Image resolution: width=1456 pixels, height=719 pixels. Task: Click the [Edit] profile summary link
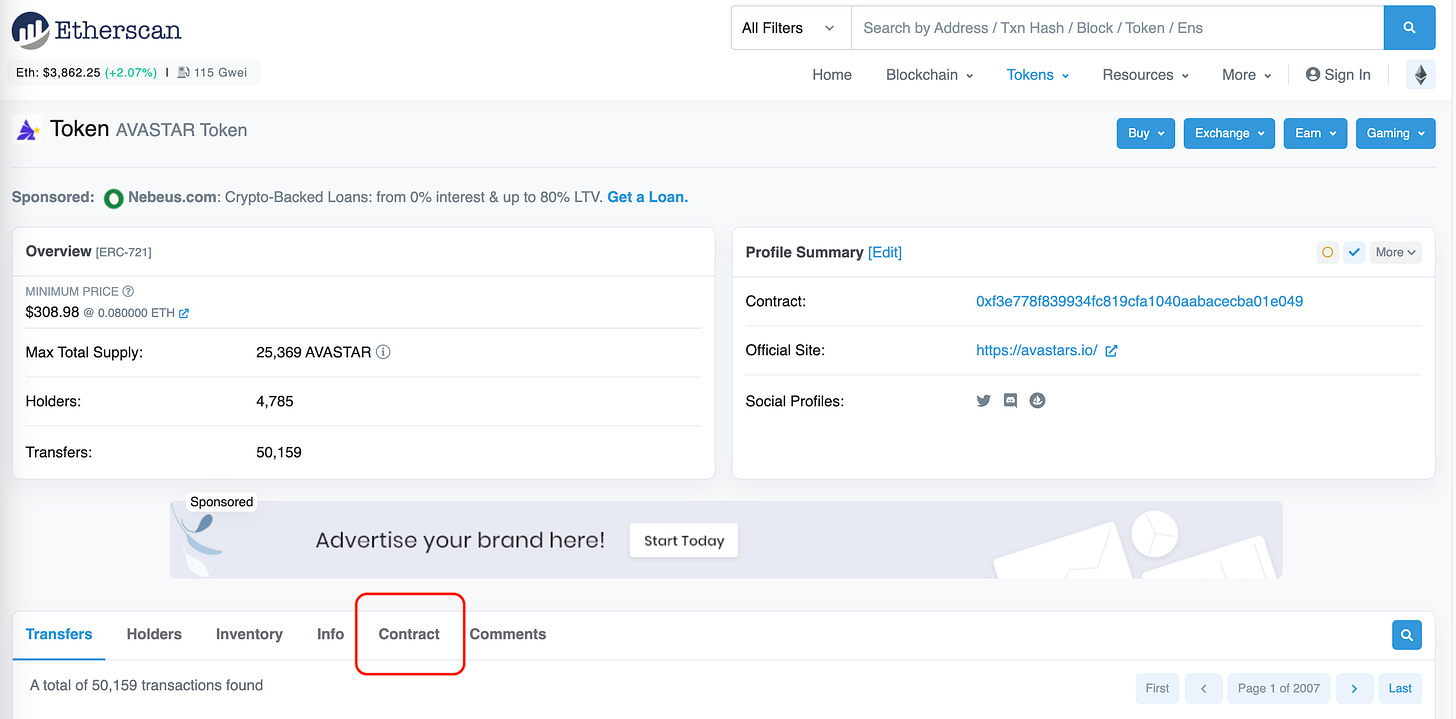click(x=885, y=252)
